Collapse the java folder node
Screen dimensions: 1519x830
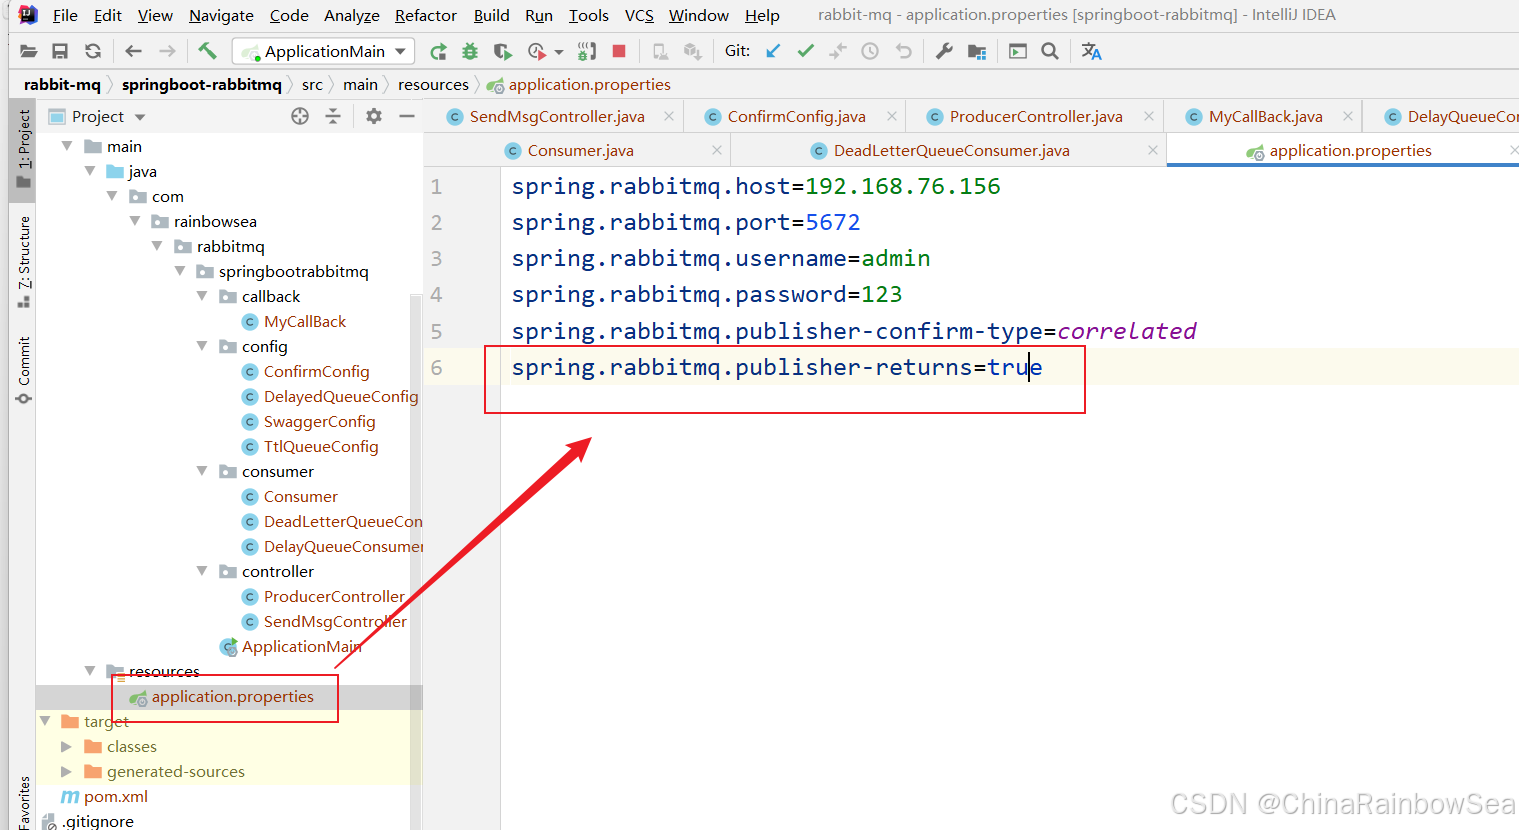(x=90, y=171)
